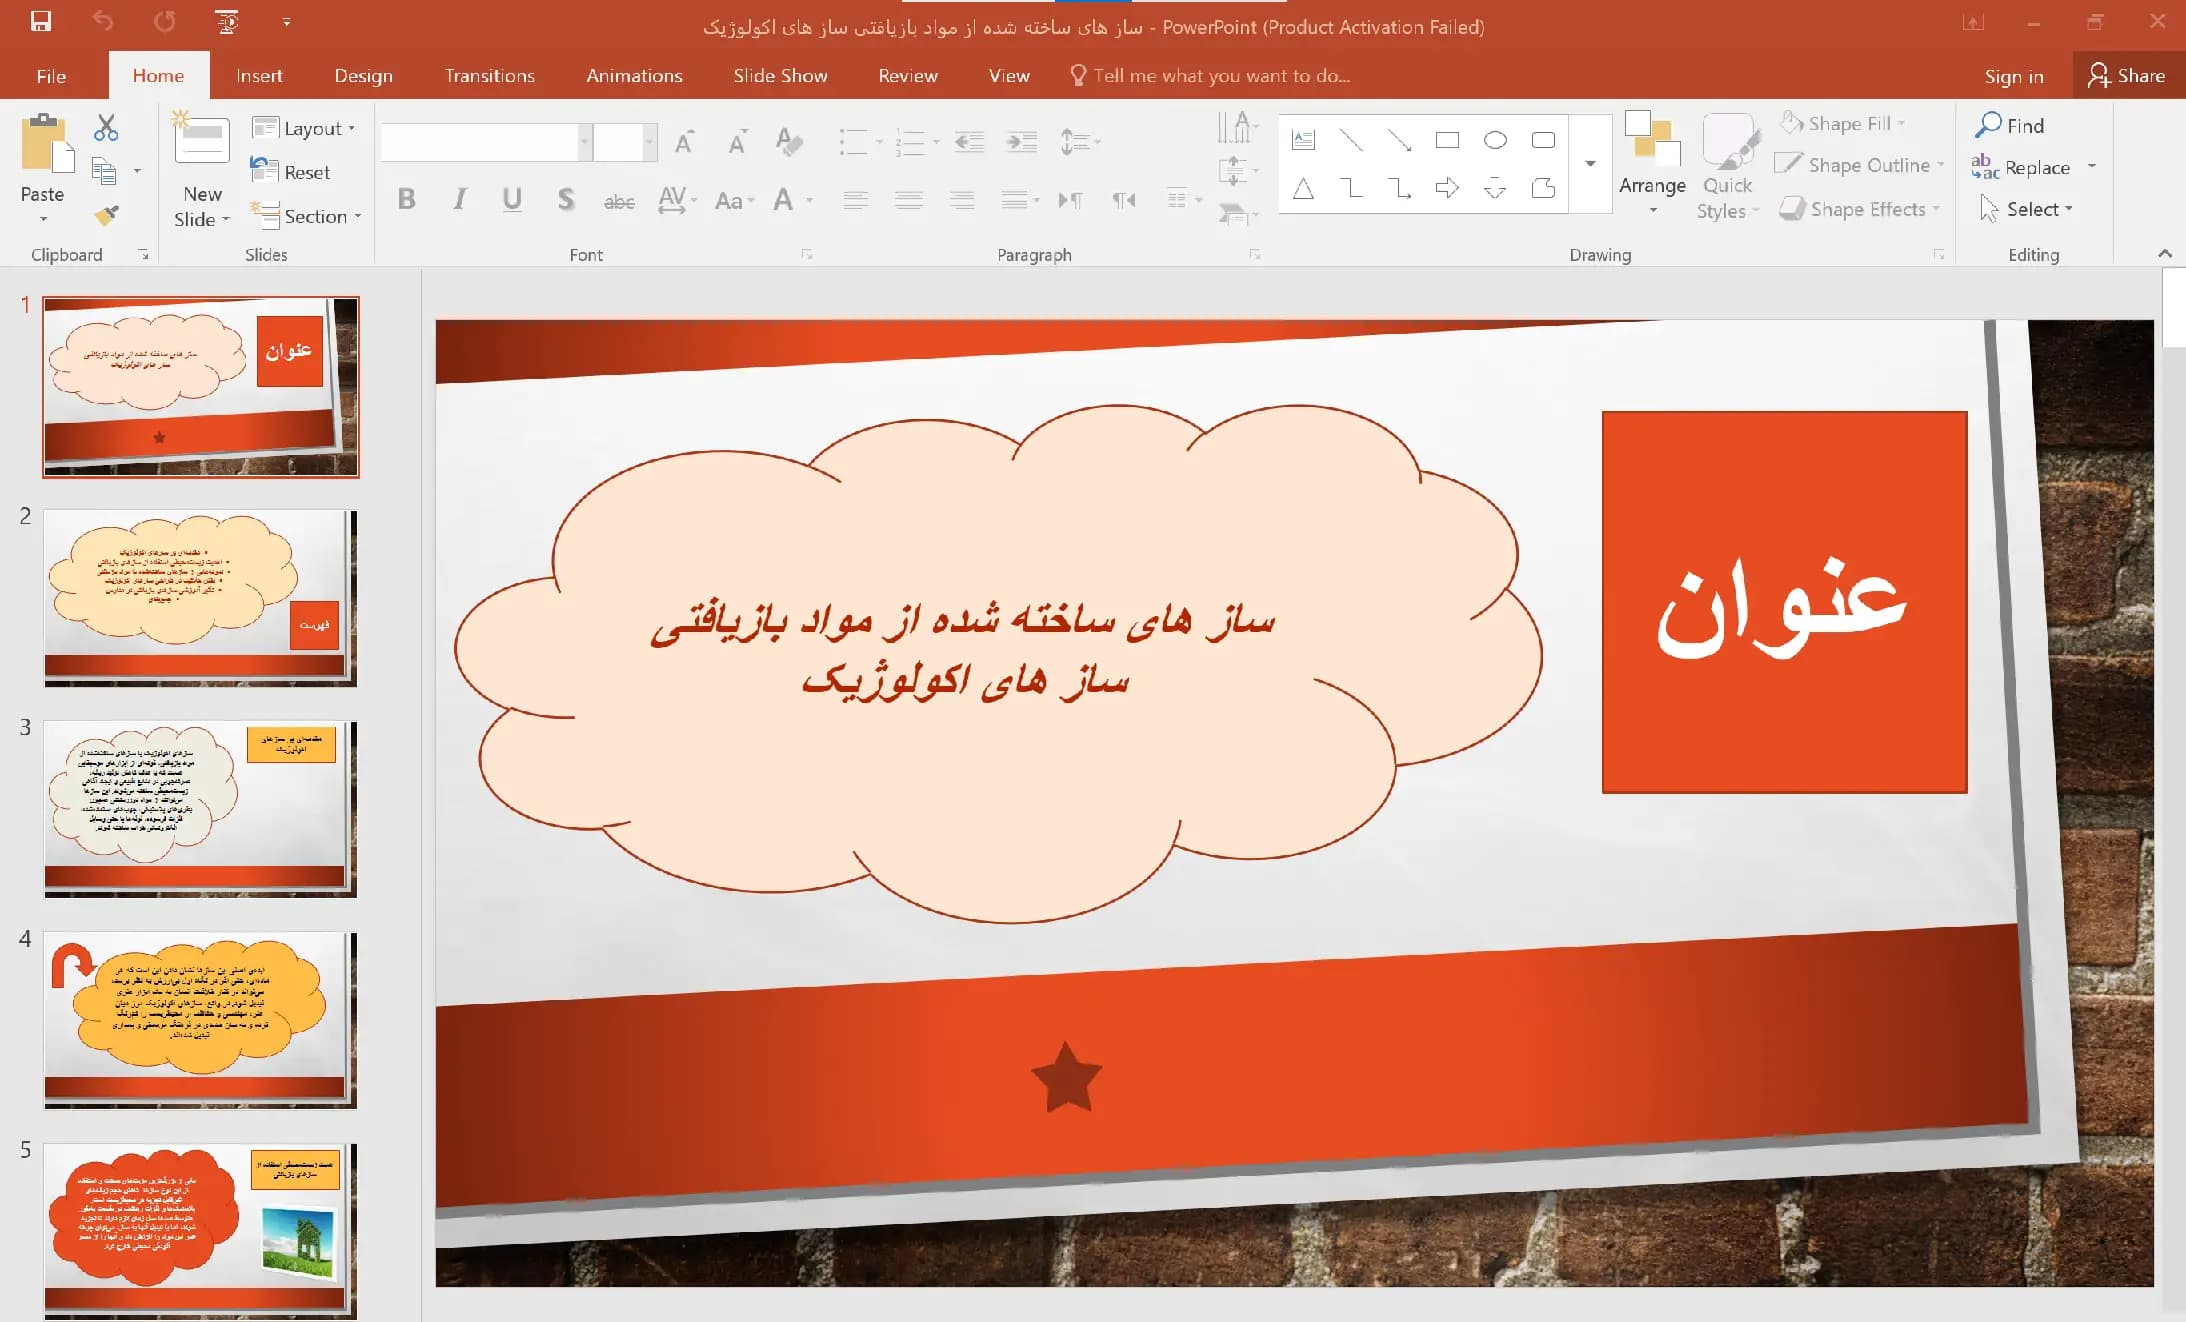Insert text box shape from gallery

tap(1303, 140)
